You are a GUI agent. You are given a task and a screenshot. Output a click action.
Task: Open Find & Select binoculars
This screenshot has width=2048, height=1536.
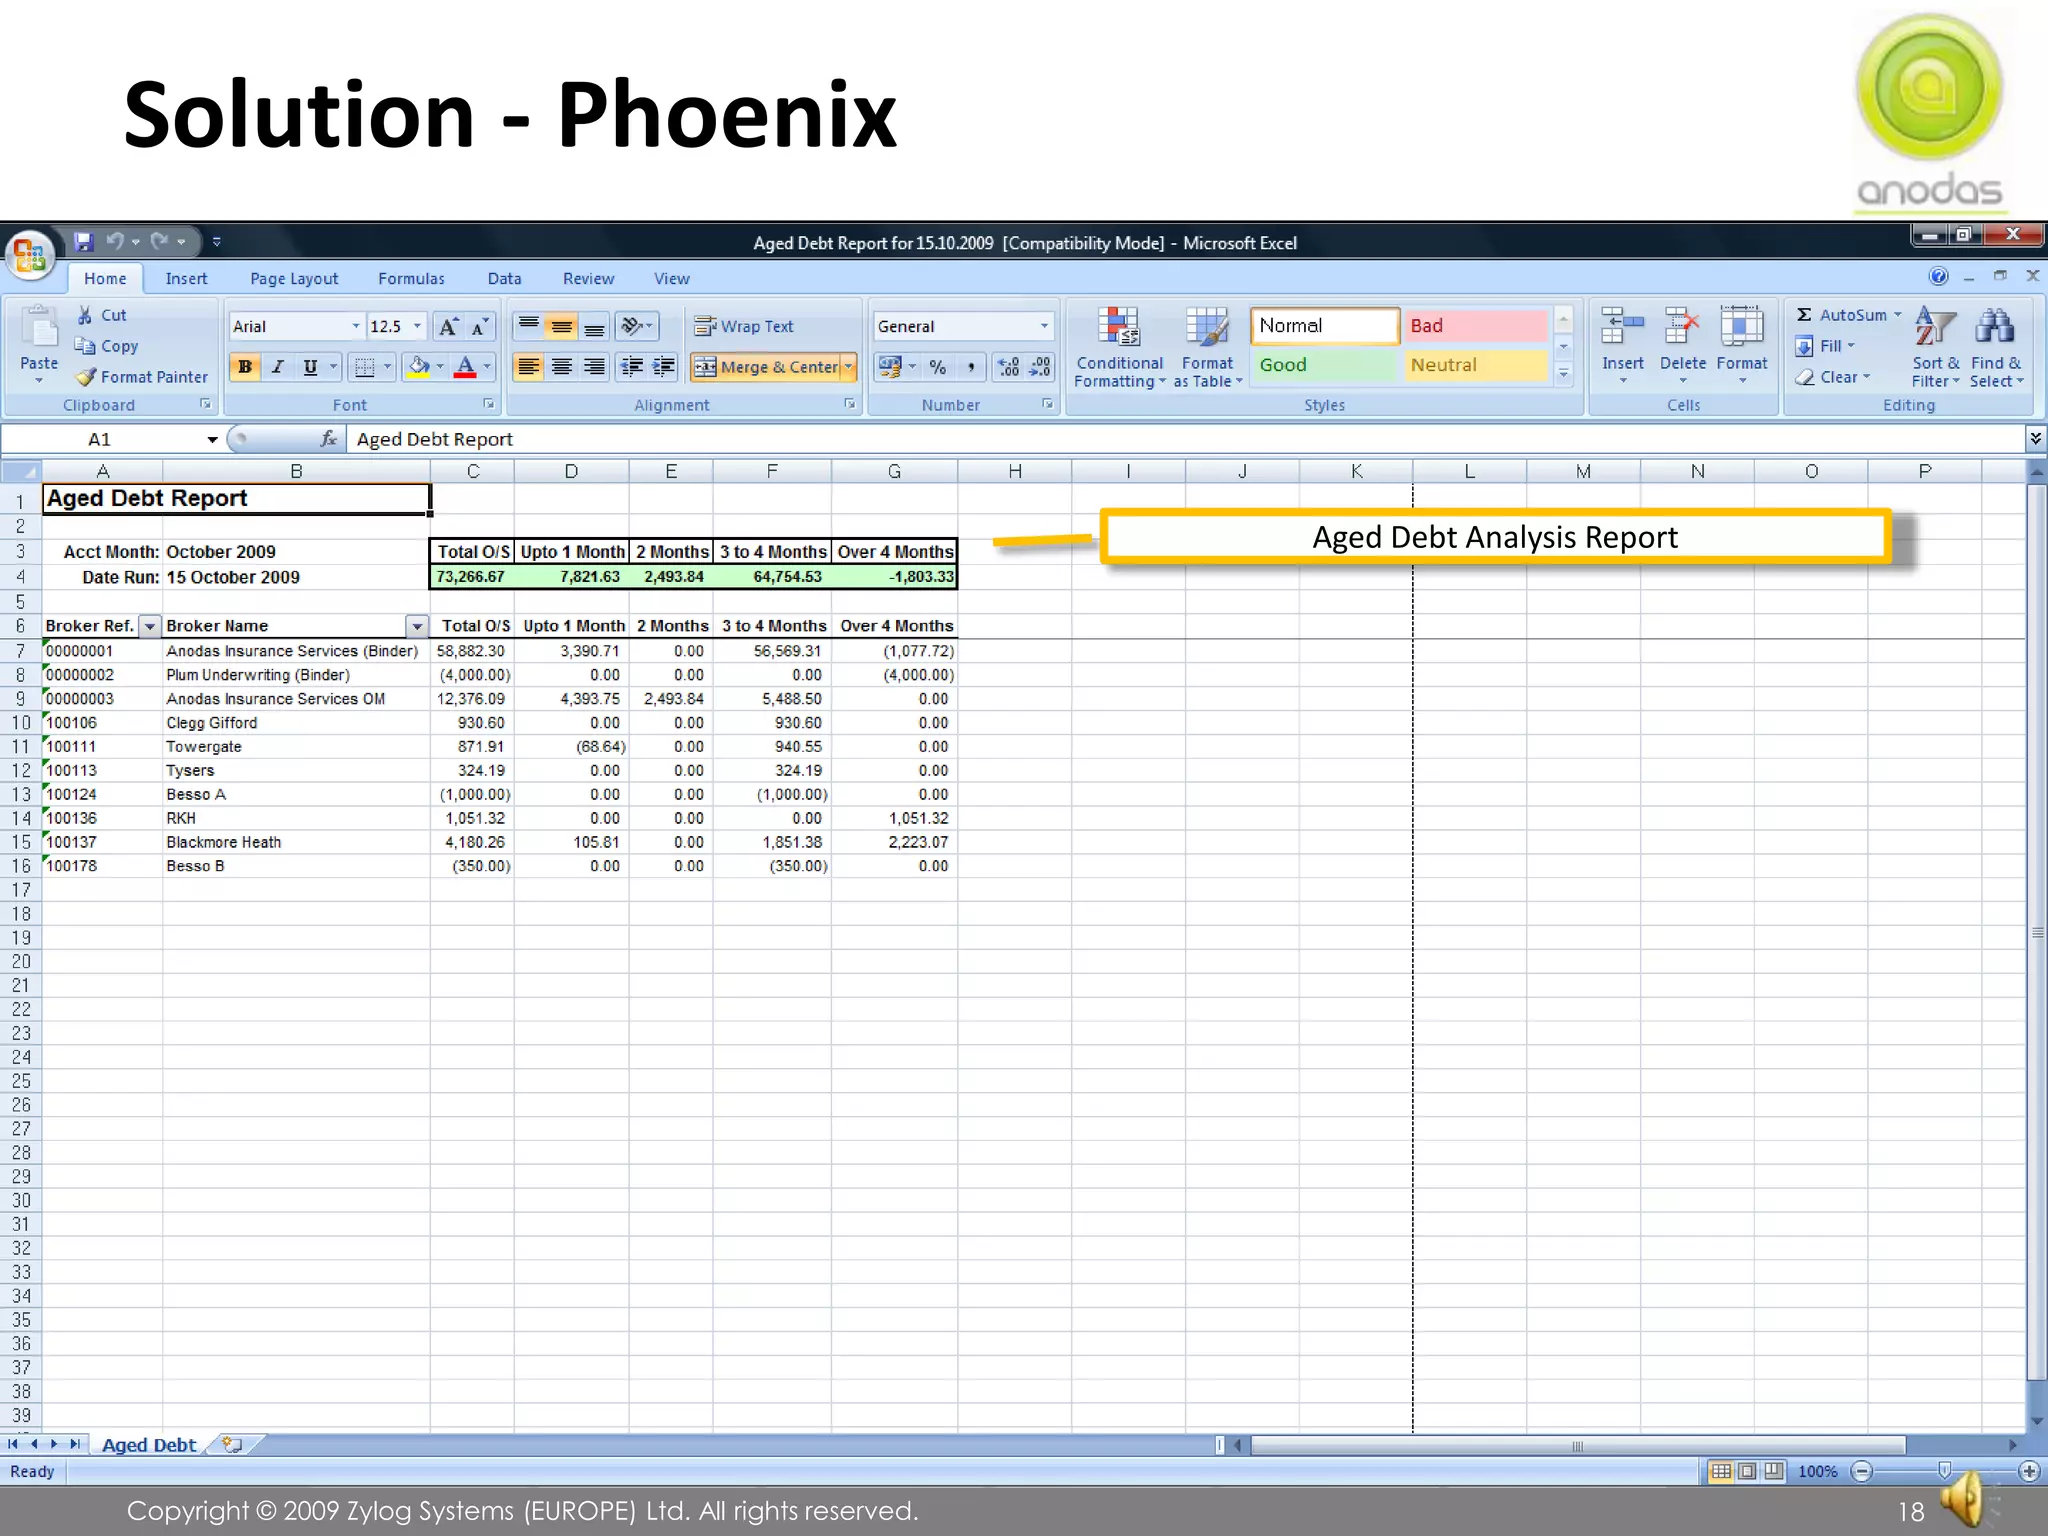(1996, 347)
